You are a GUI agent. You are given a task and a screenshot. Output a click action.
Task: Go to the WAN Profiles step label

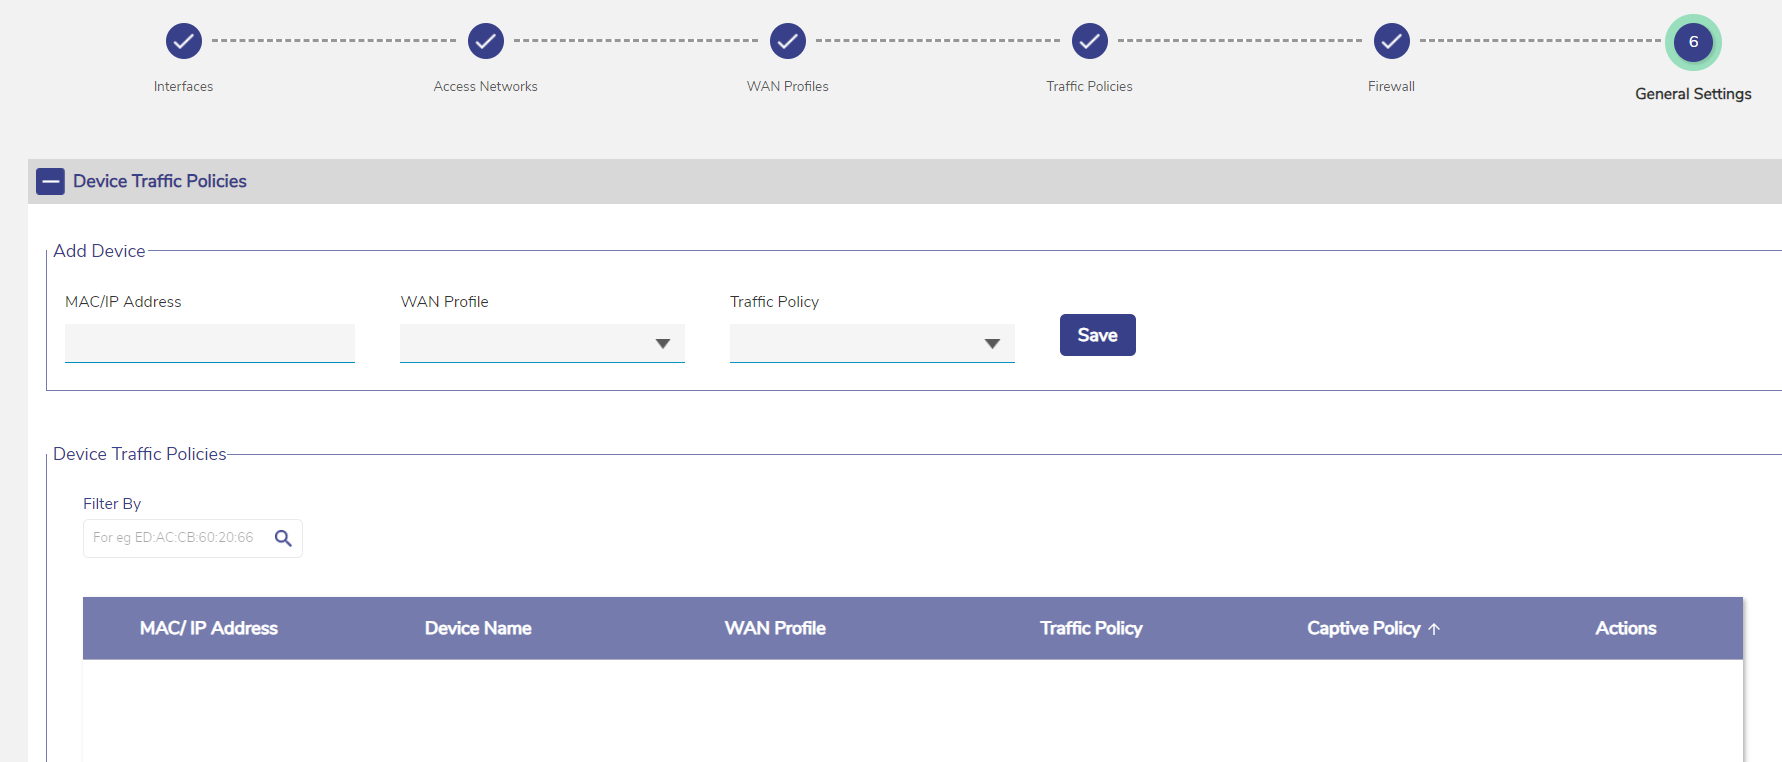pyautogui.click(x=788, y=87)
